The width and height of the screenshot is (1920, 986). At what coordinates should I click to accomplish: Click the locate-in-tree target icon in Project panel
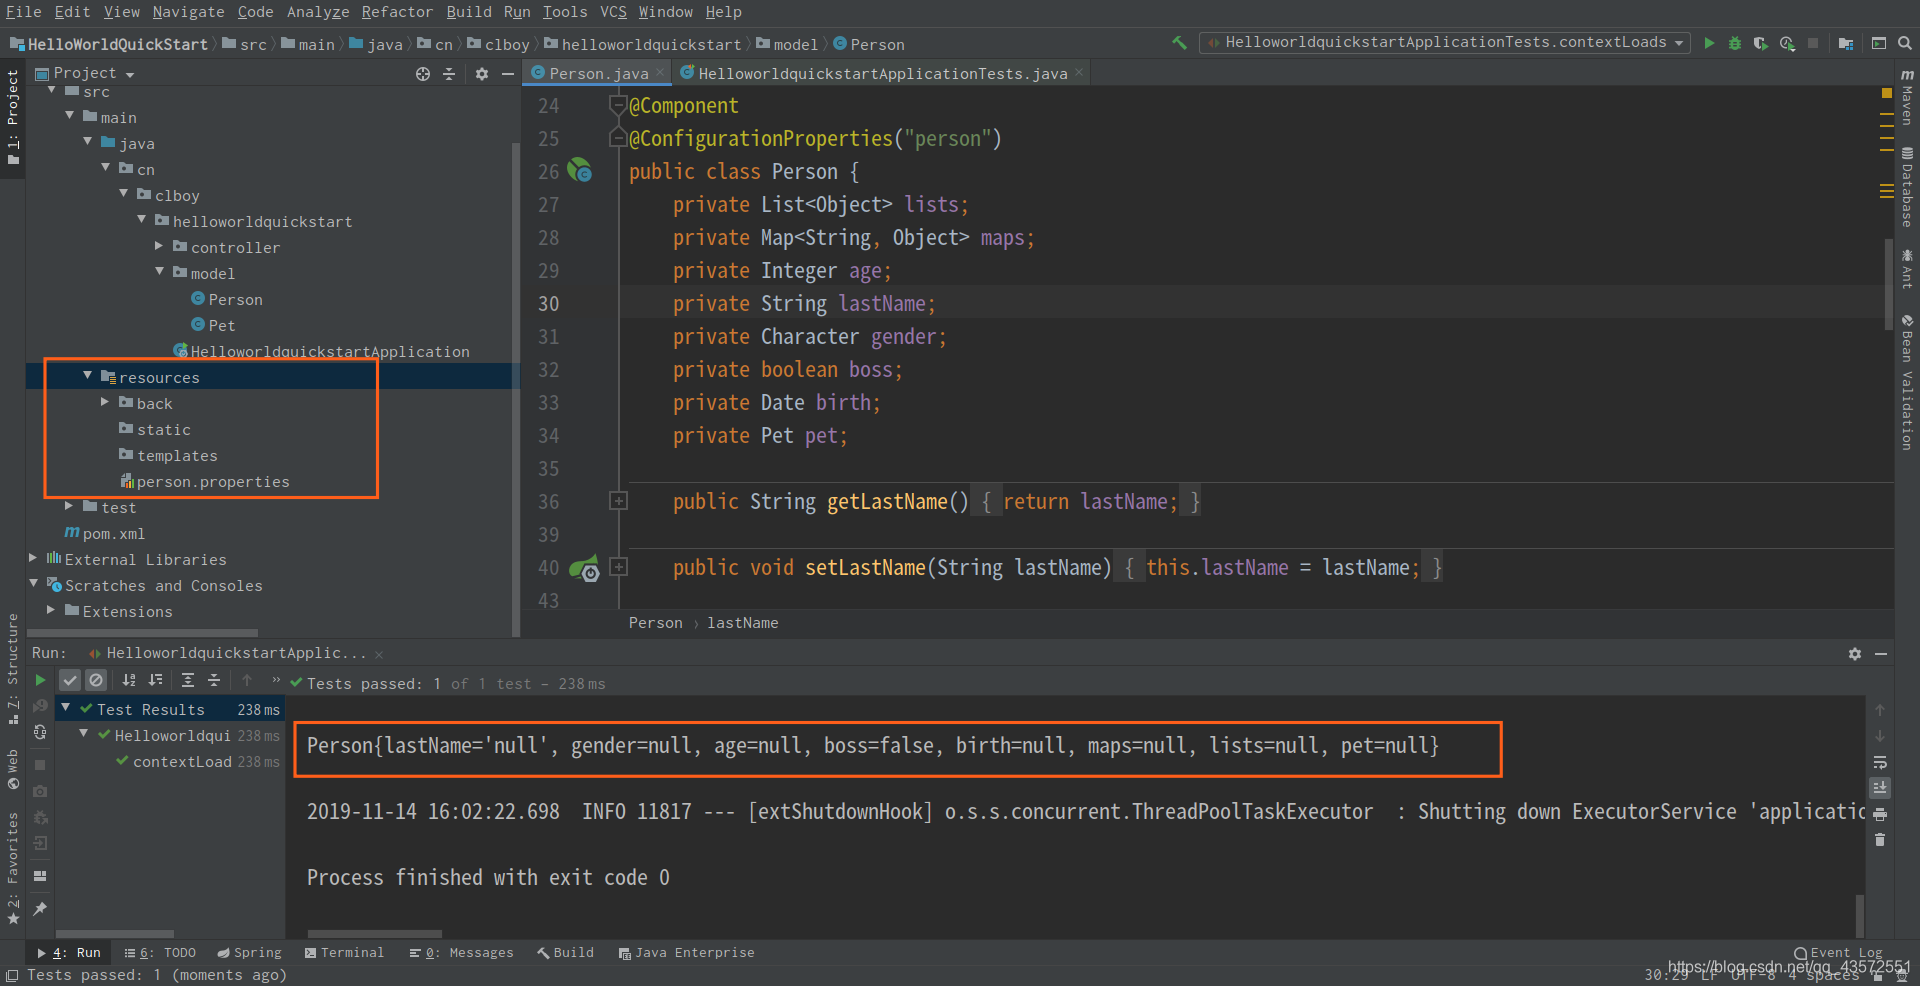423,74
